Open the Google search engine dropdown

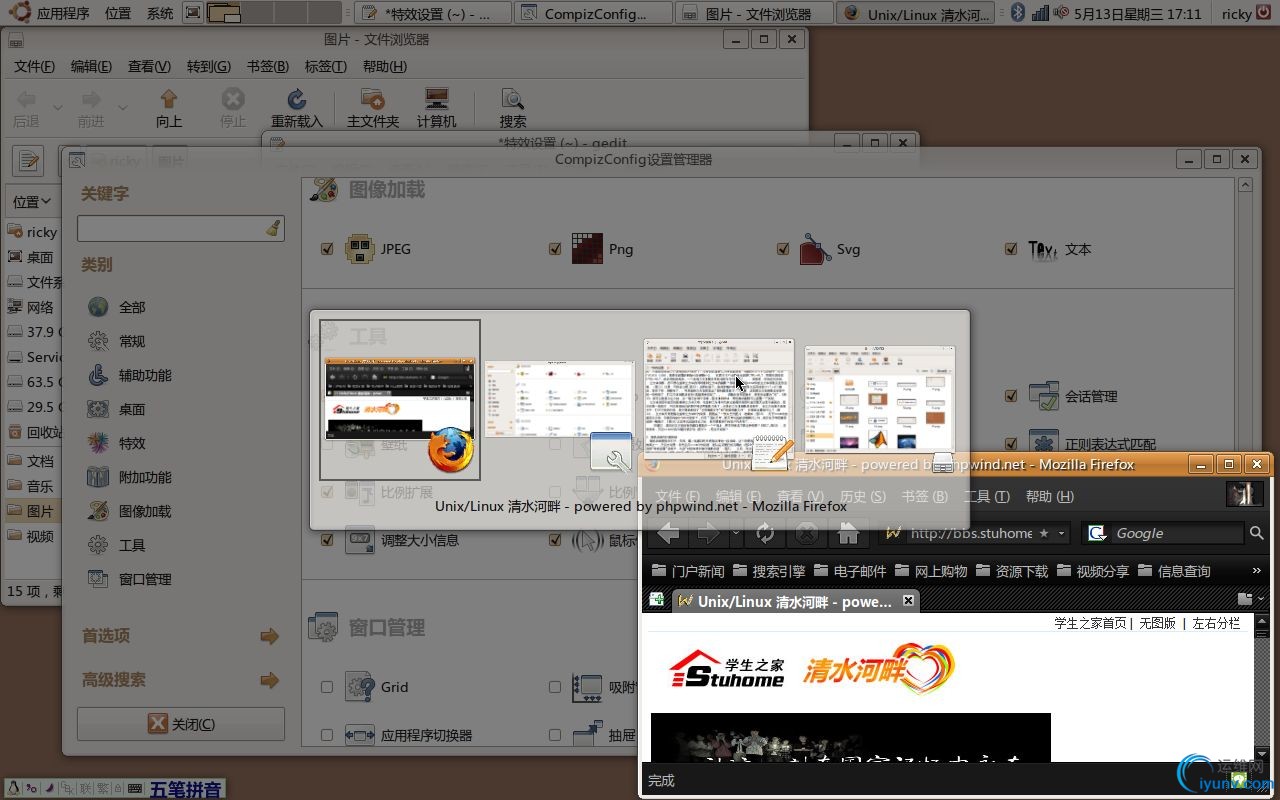(1097, 534)
